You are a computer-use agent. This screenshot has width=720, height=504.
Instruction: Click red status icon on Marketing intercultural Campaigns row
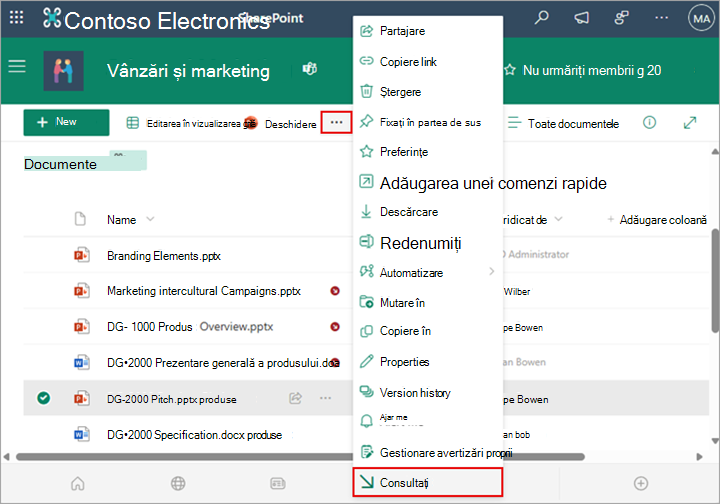[x=335, y=291]
